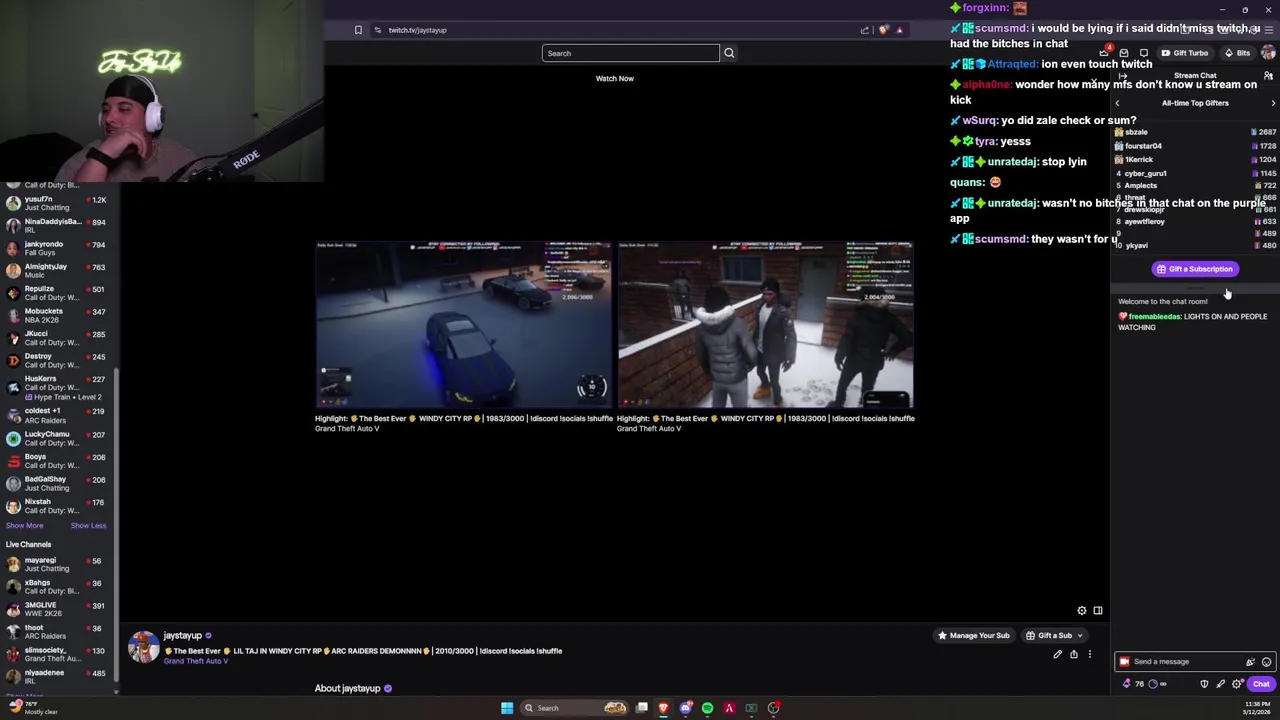Open Spotify from the taskbar

[707, 708]
